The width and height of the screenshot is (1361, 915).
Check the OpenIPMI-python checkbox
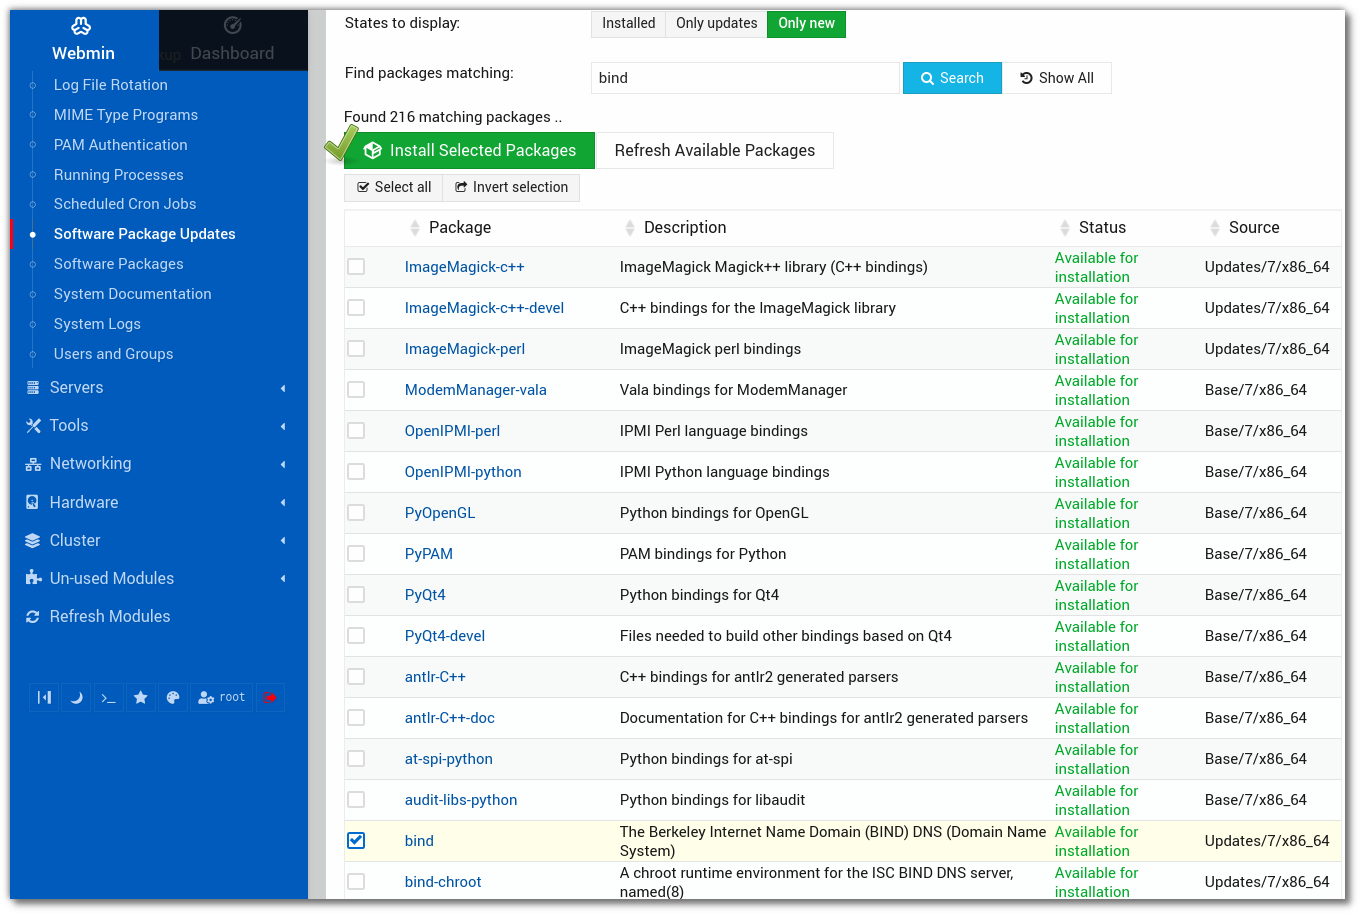356,472
